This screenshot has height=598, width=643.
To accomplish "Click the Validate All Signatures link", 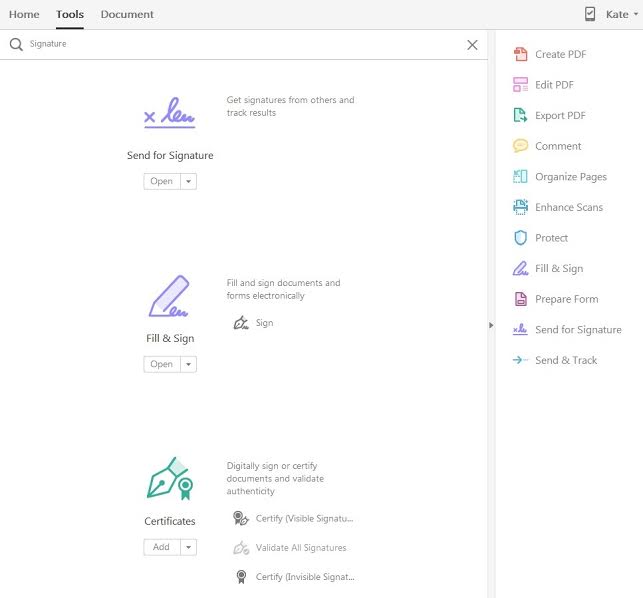I will tap(301, 548).
